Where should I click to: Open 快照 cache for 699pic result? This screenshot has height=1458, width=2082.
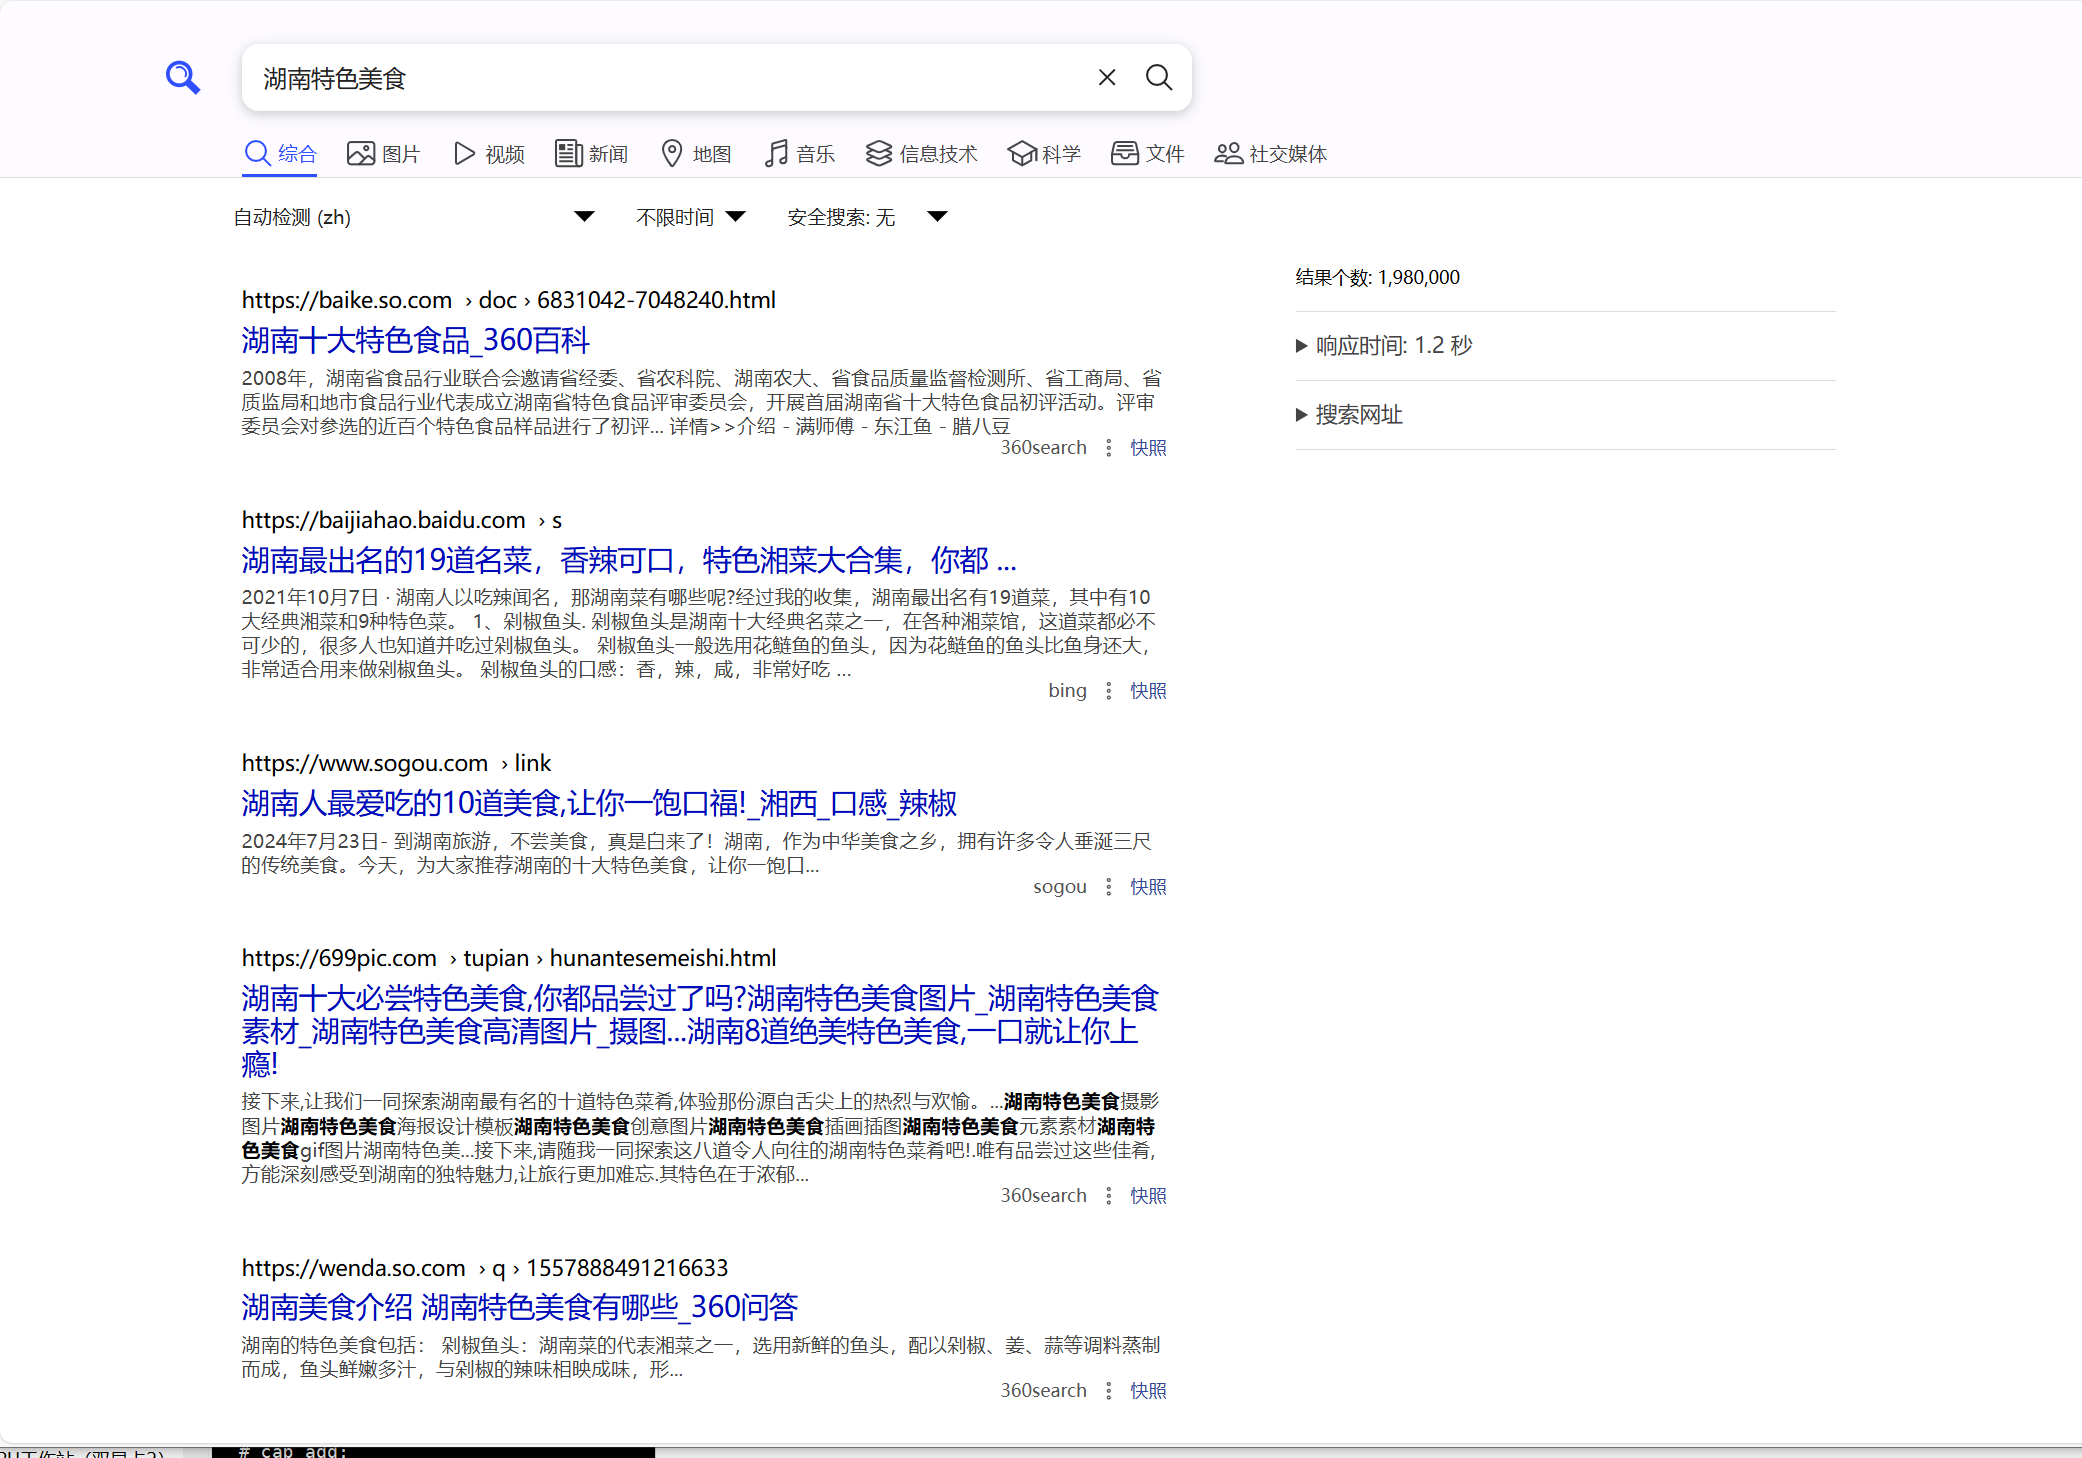1148,1196
